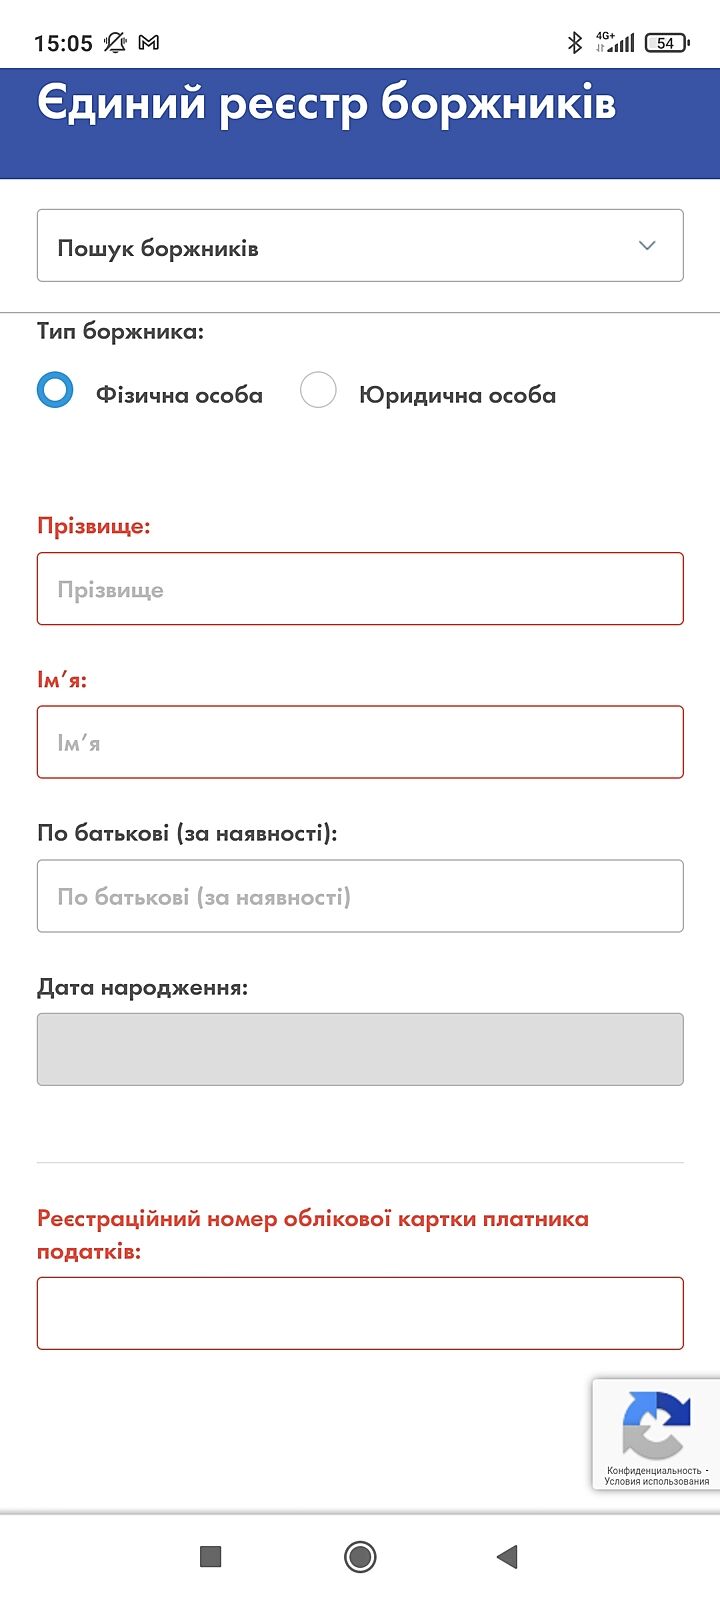Tap the Gmail notification icon in status bar
Screen dimensions: 720x1600
(x=149, y=42)
